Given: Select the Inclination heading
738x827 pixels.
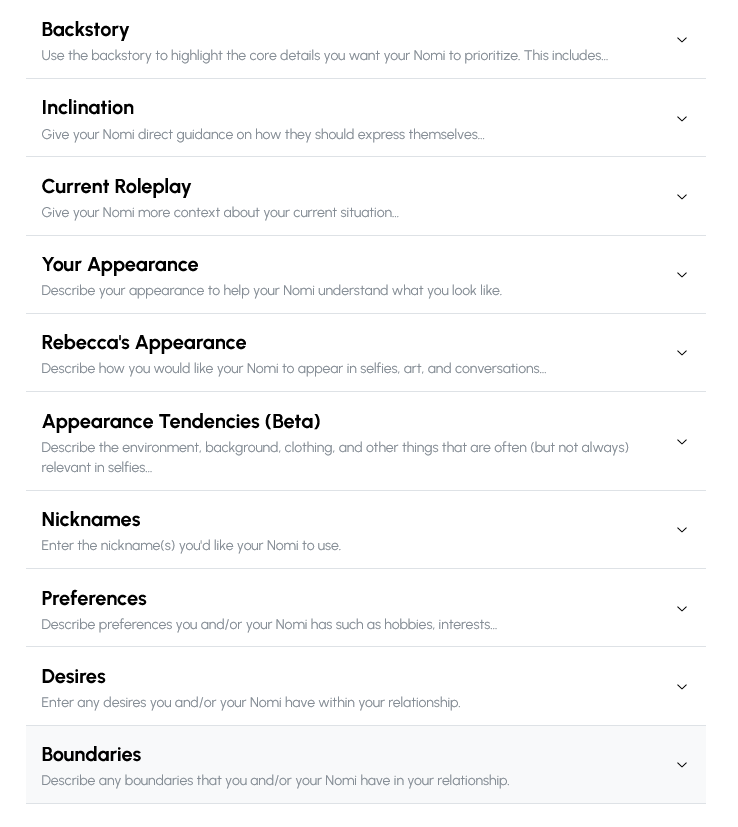Looking at the screenshot, I should (88, 108).
